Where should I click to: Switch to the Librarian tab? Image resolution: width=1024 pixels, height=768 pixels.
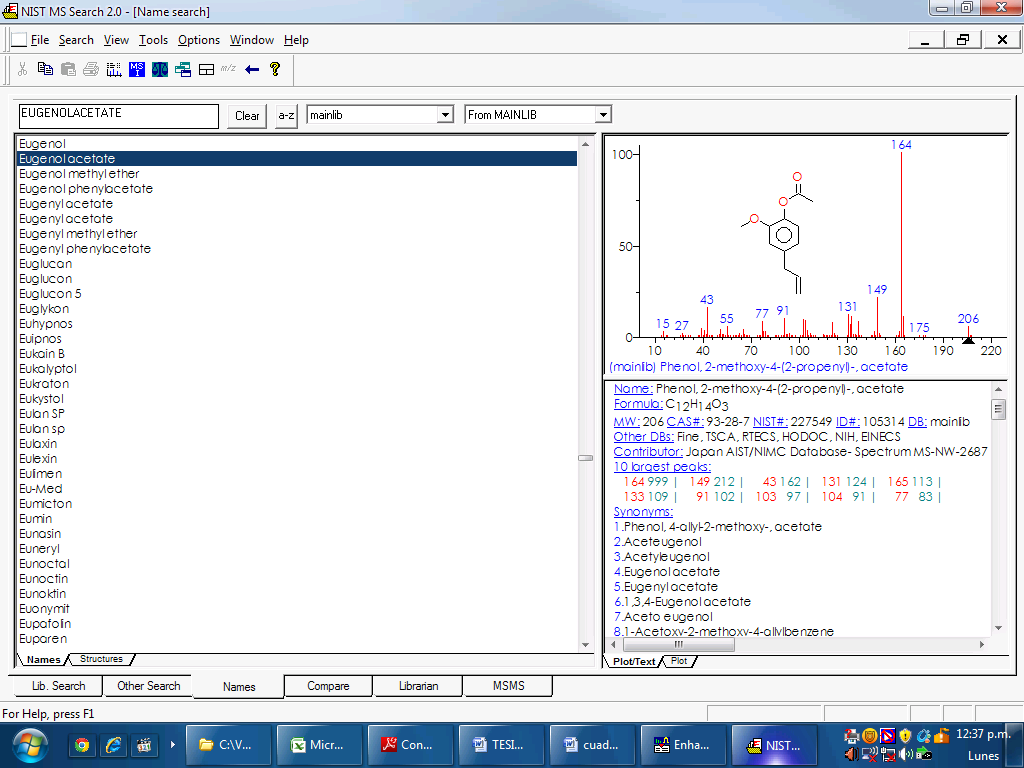pyautogui.click(x=419, y=686)
